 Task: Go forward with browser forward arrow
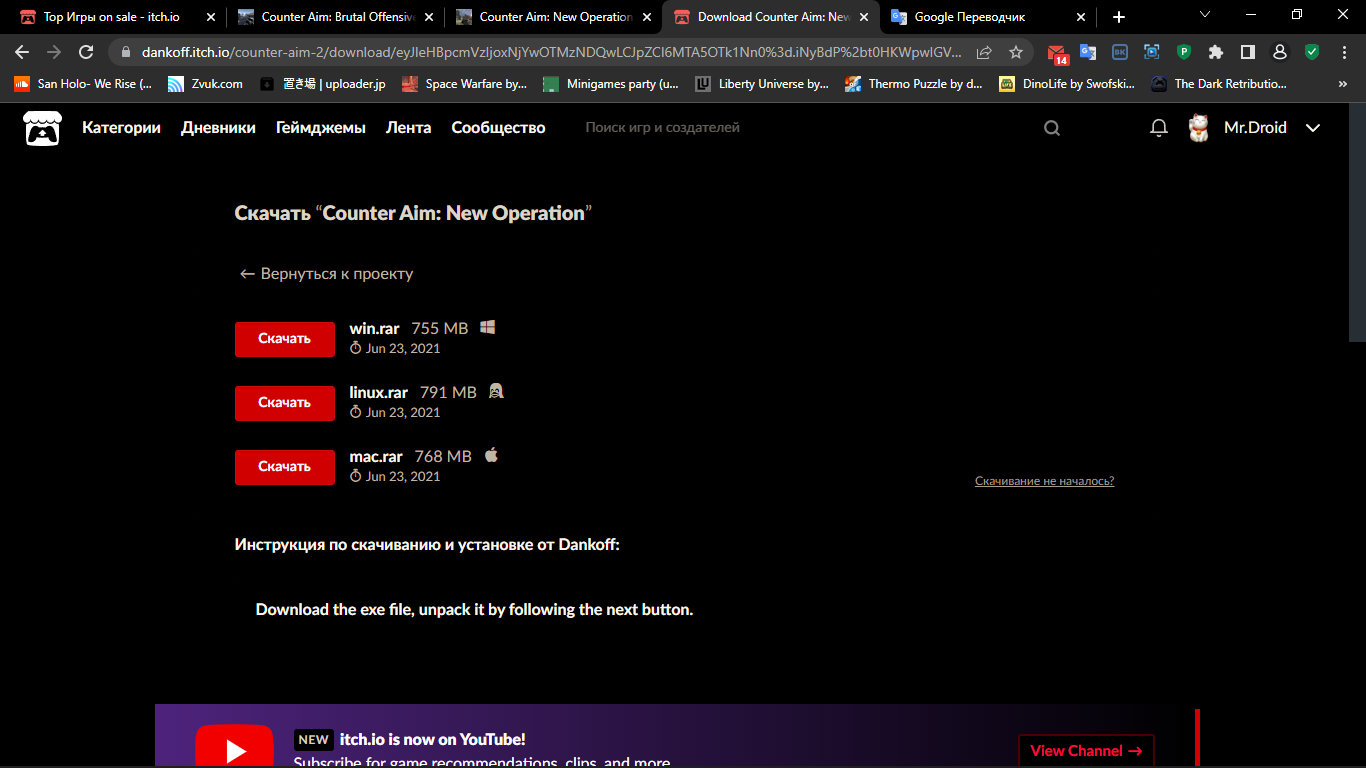pos(54,52)
